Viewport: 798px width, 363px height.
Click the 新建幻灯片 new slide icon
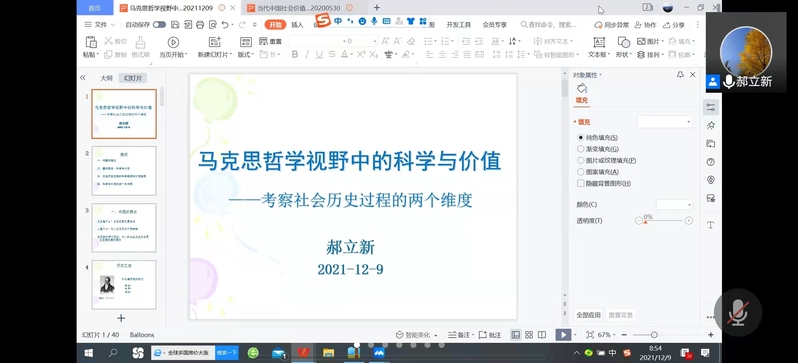[x=215, y=42]
